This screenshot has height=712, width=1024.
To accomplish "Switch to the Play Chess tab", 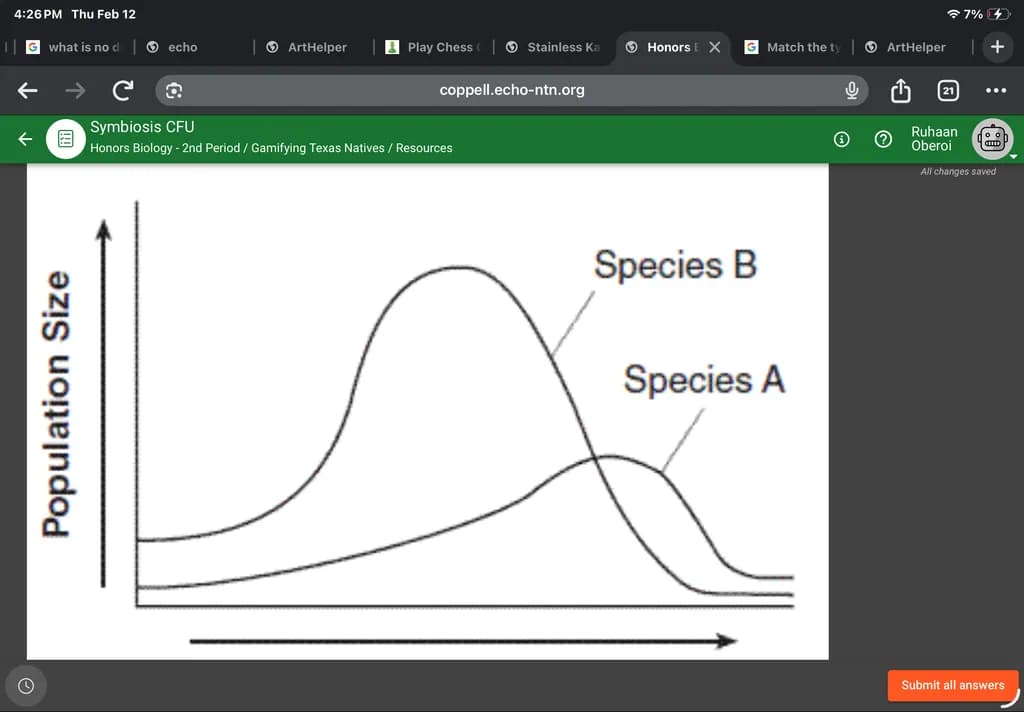I will click(x=434, y=47).
